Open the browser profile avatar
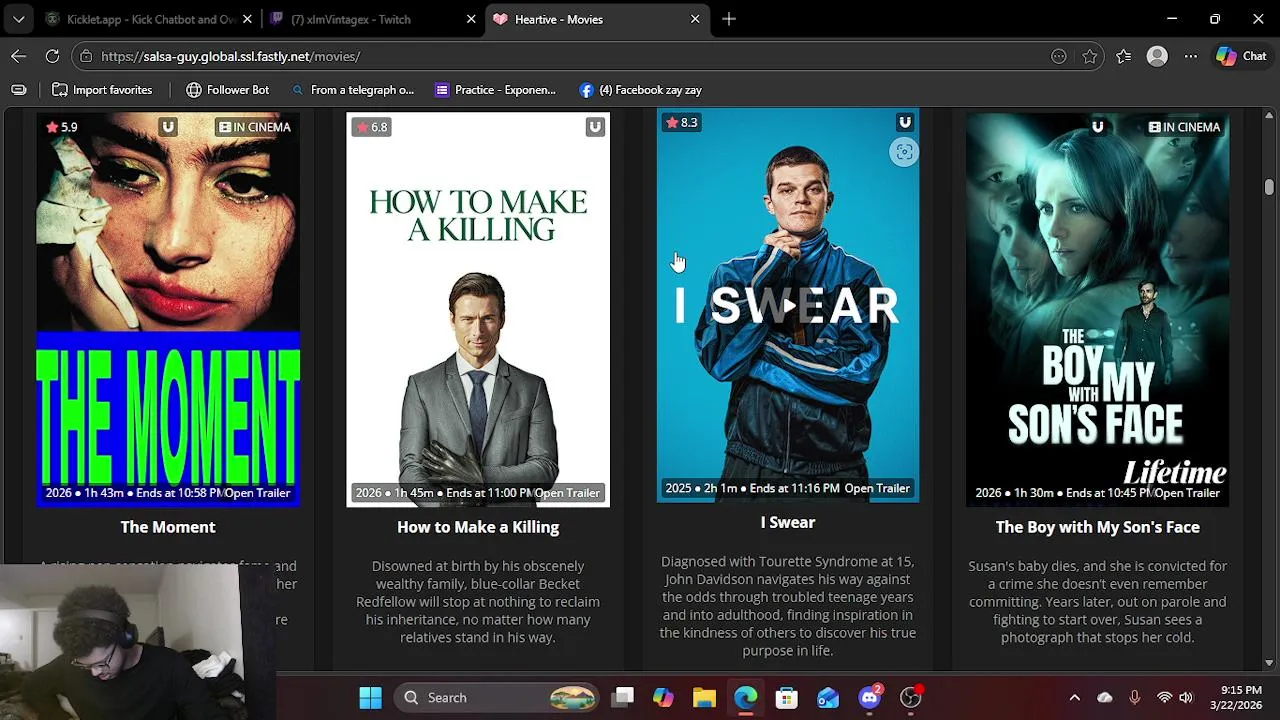 tap(1157, 57)
